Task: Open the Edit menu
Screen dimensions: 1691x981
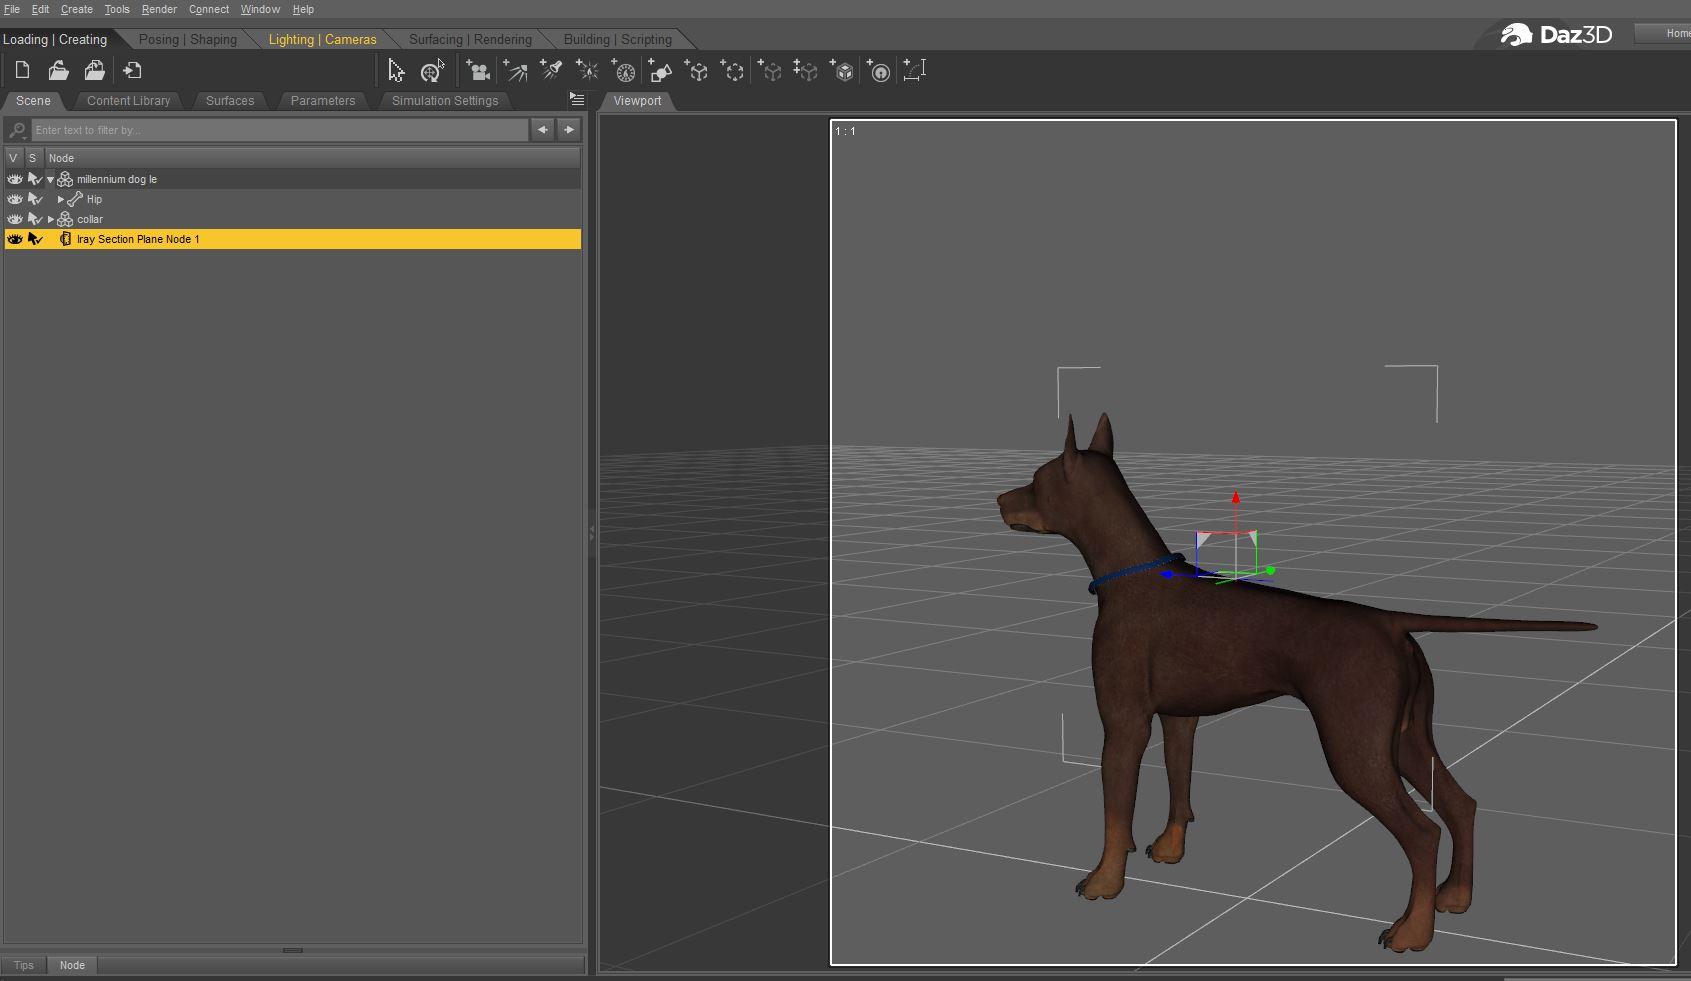Action: [x=40, y=9]
